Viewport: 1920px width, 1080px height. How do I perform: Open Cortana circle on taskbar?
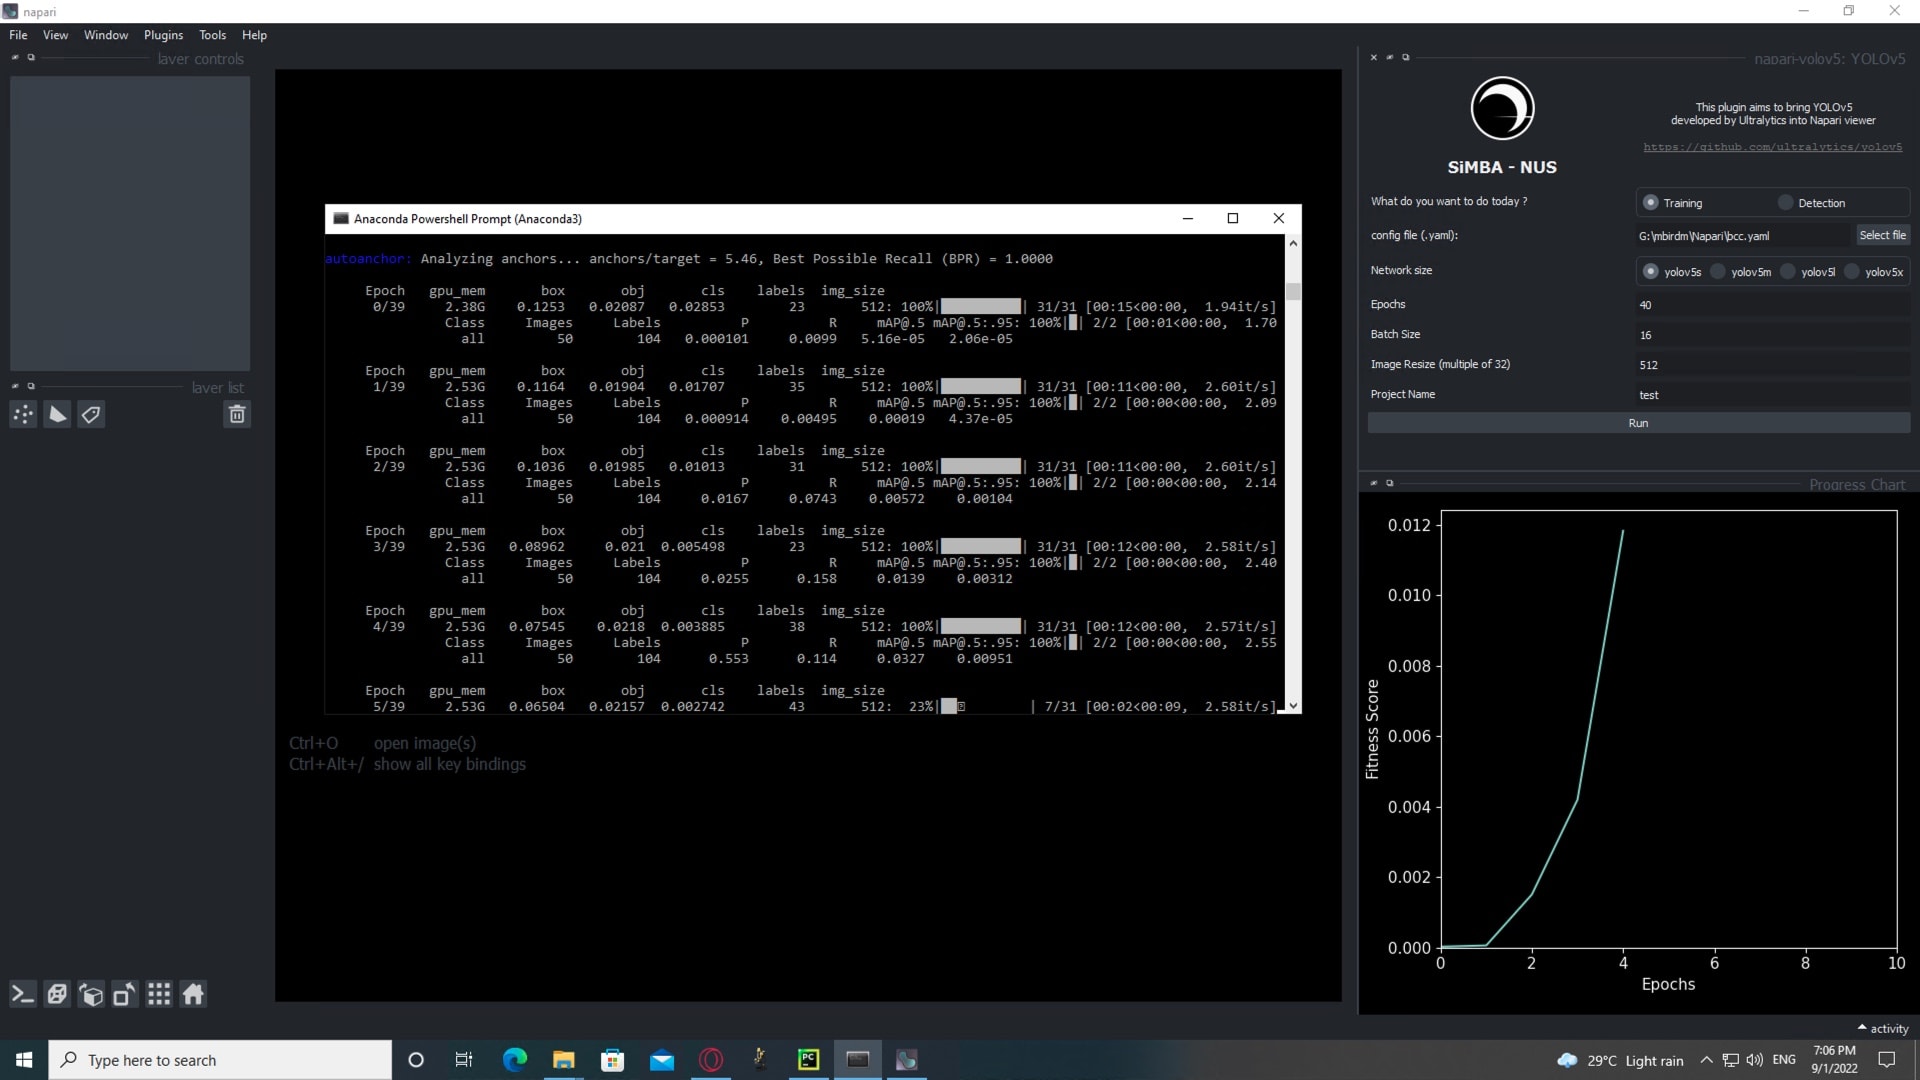point(416,1060)
